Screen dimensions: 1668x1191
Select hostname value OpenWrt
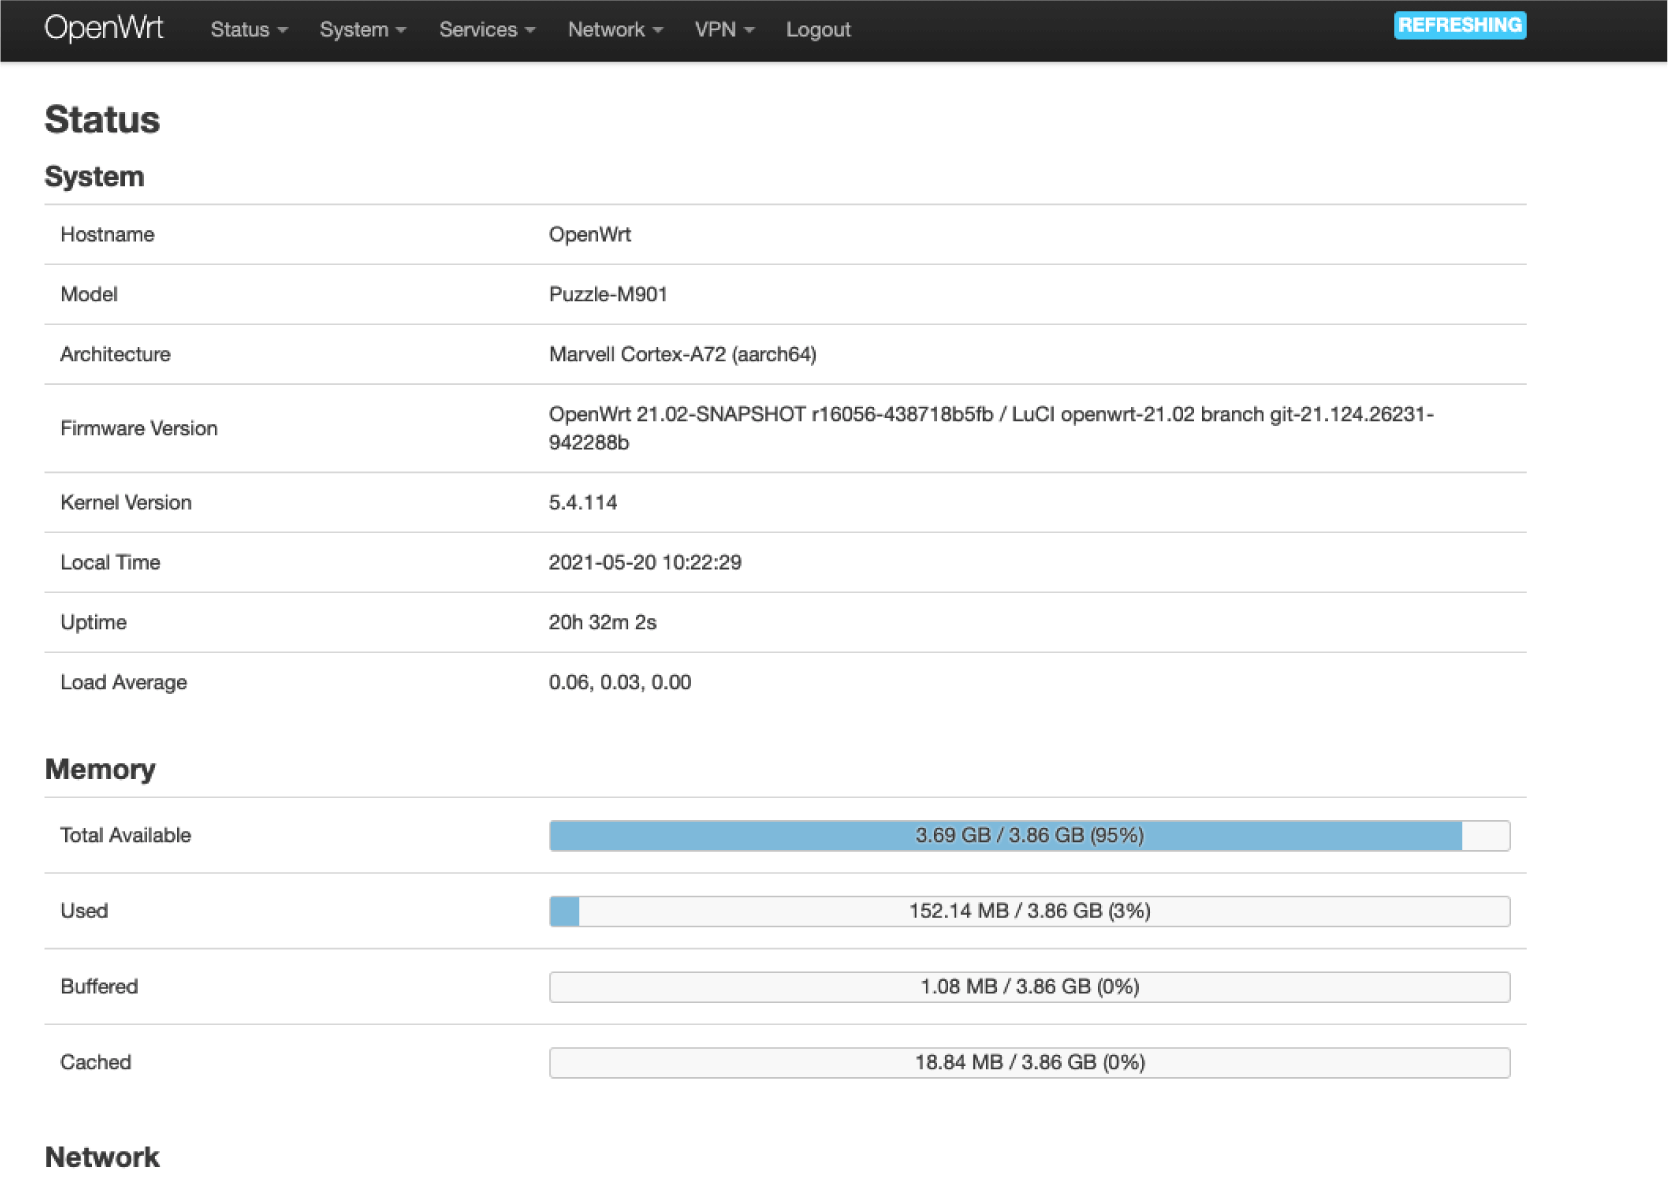point(590,235)
